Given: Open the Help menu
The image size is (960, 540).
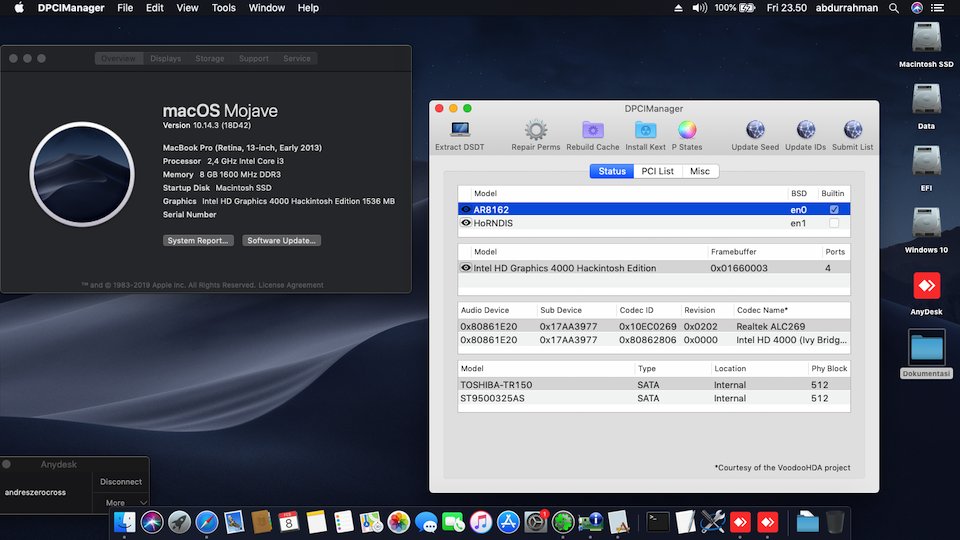Looking at the screenshot, I should pos(308,8).
